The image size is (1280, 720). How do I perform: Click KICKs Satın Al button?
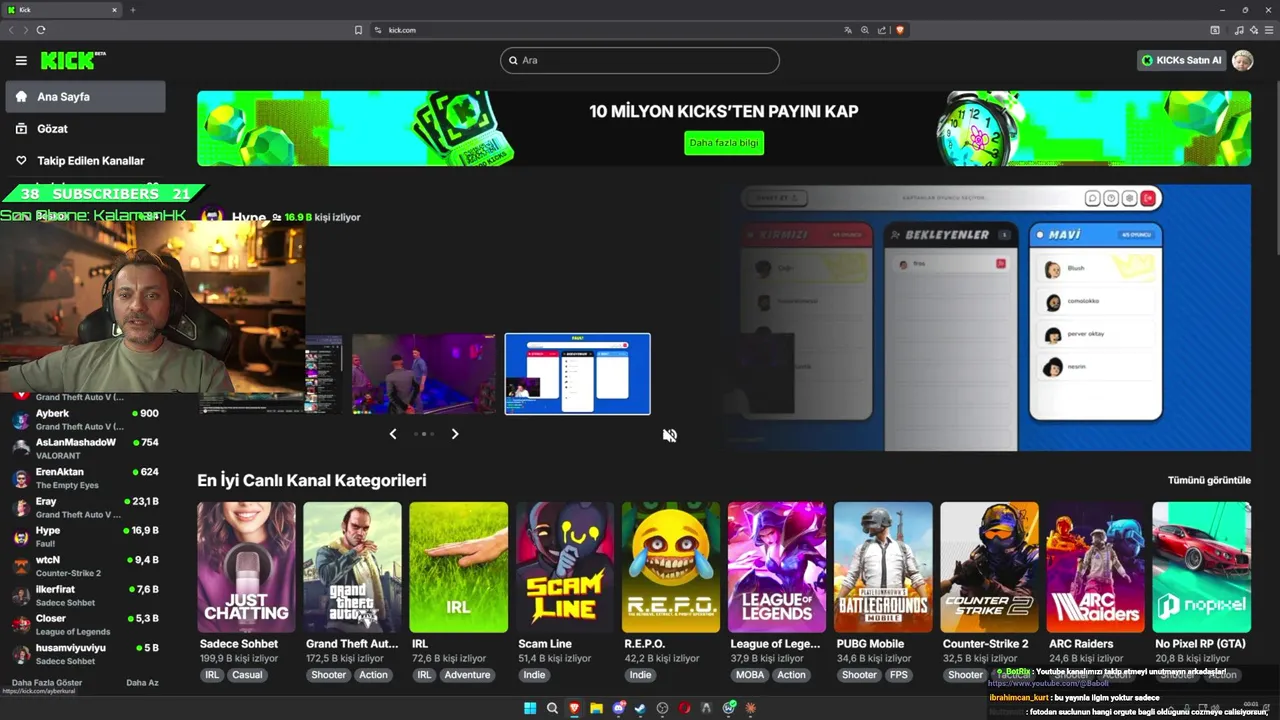1182,60
